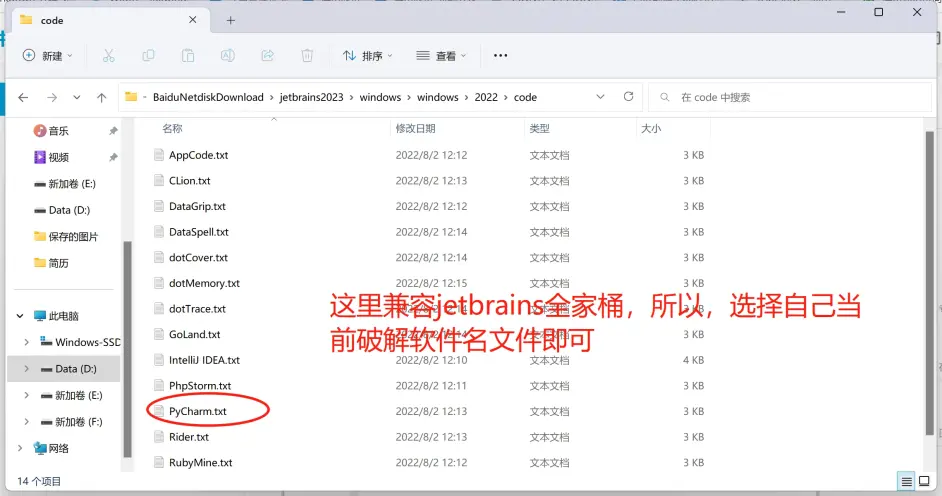Navigate to jetbrains2023 breadcrumb
The height and width of the screenshot is (496, 942).
tap(311, 97)
